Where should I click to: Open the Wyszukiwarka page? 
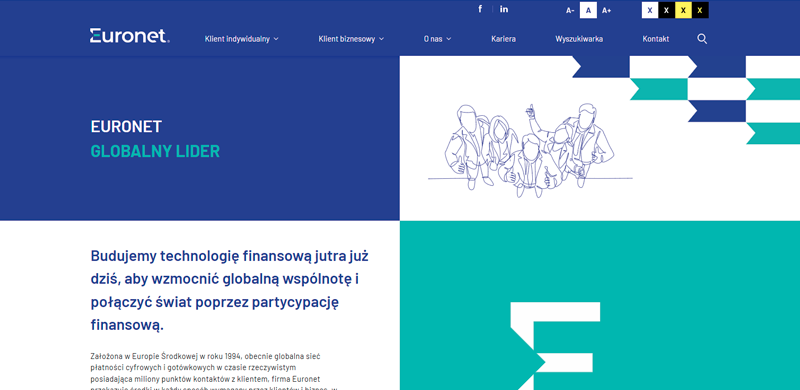click(x=579, y=39)
